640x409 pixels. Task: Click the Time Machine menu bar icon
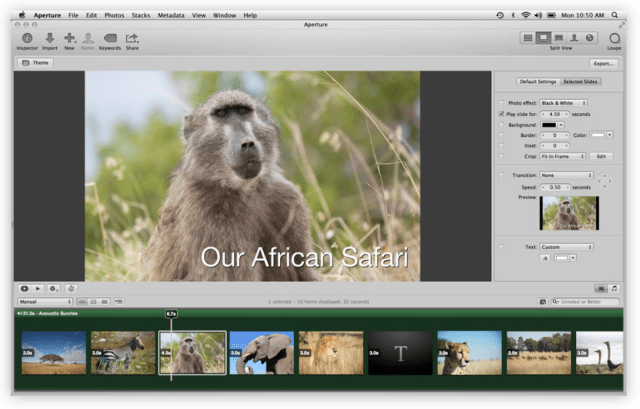click(500, 15)
